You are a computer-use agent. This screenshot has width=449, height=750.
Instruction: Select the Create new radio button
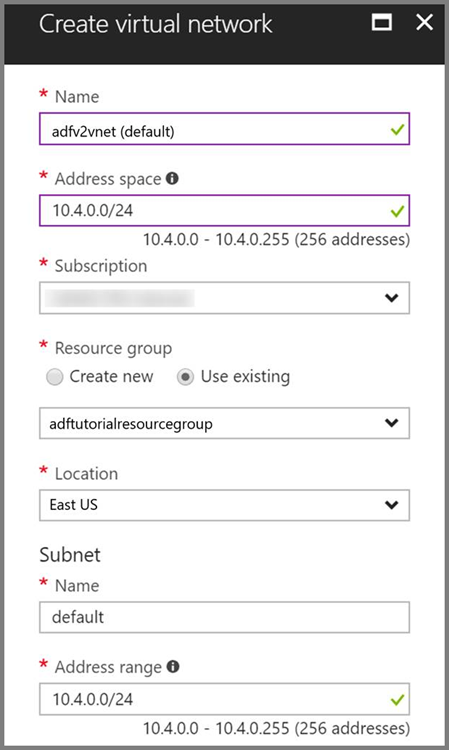tap(55, 377)
